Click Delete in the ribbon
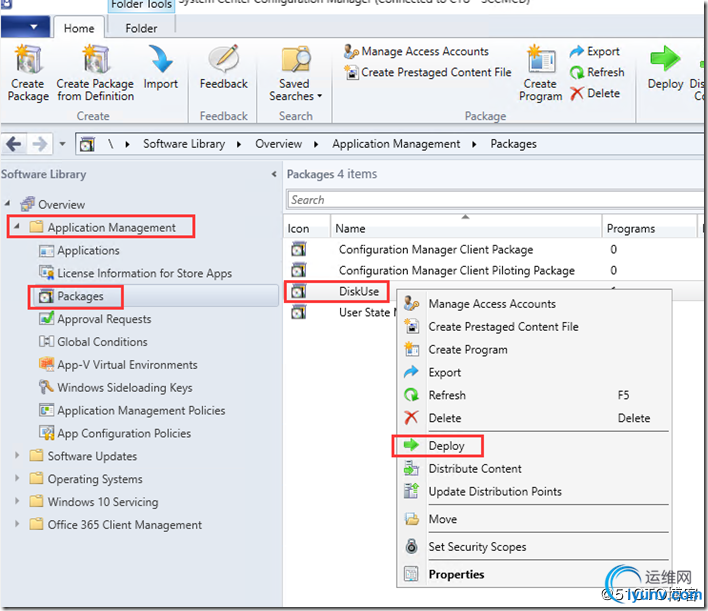708x611 pixels. [595, 93]
